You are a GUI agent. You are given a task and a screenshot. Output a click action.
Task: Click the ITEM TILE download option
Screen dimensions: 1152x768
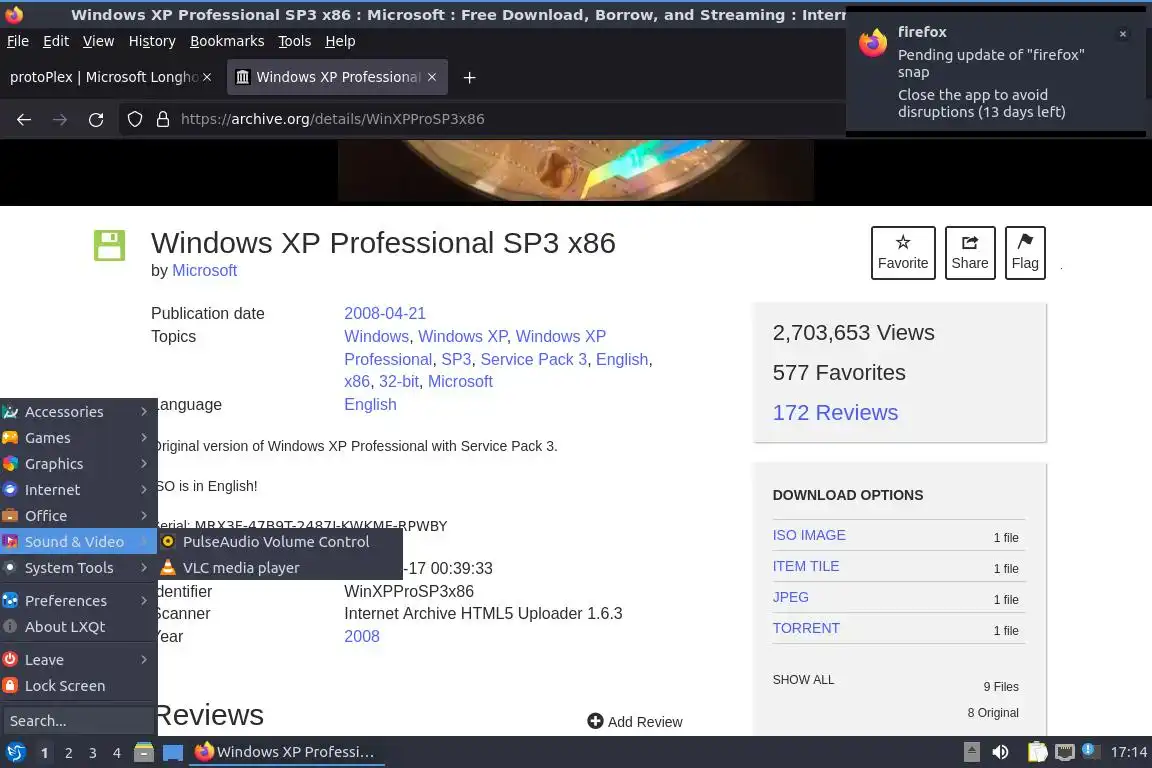(x=805, y=566)
